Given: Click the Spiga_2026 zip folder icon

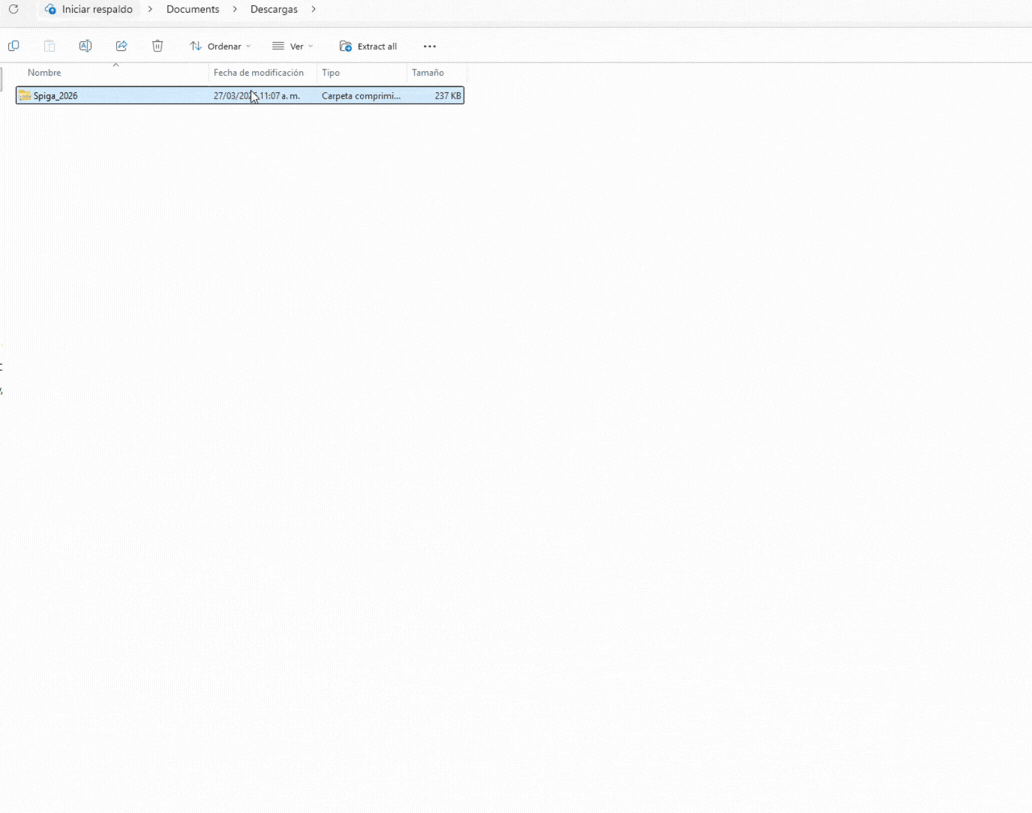Looking at the screenshot, I should (25, 96).
